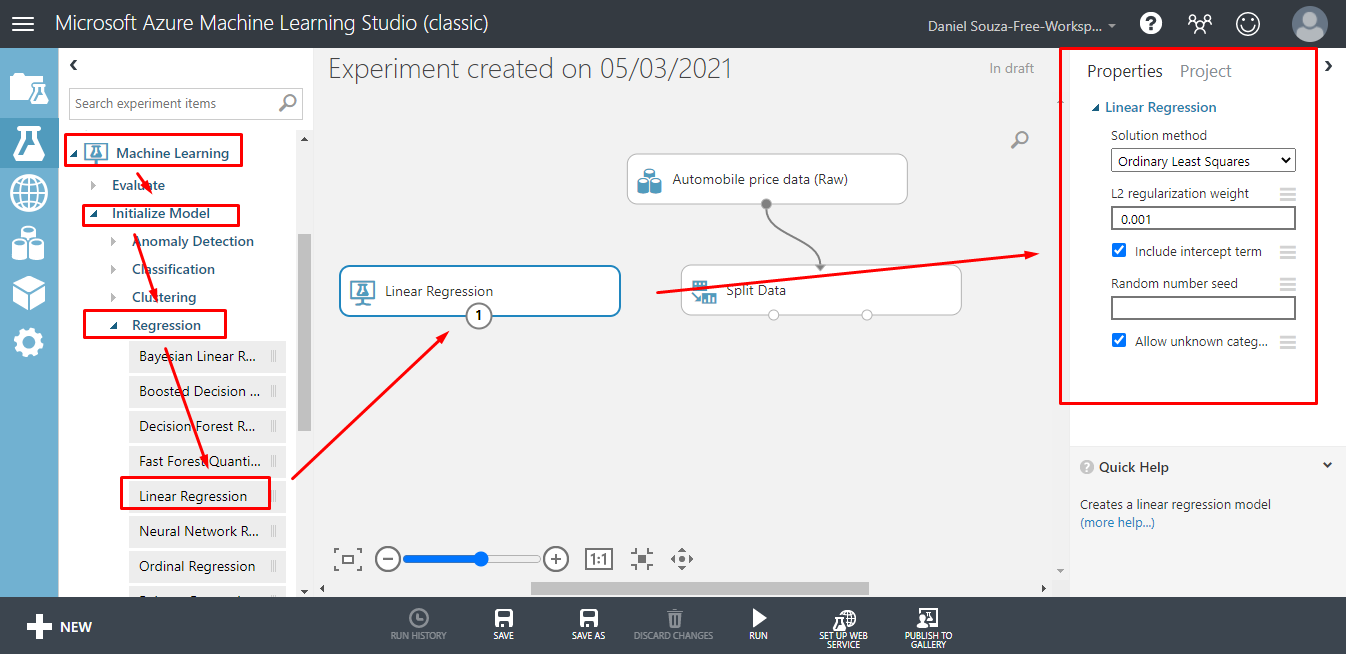This screenshot has height=654, width=1346.
Task: Open the Experiments flask sidebar icon
Action: (29, 143)
